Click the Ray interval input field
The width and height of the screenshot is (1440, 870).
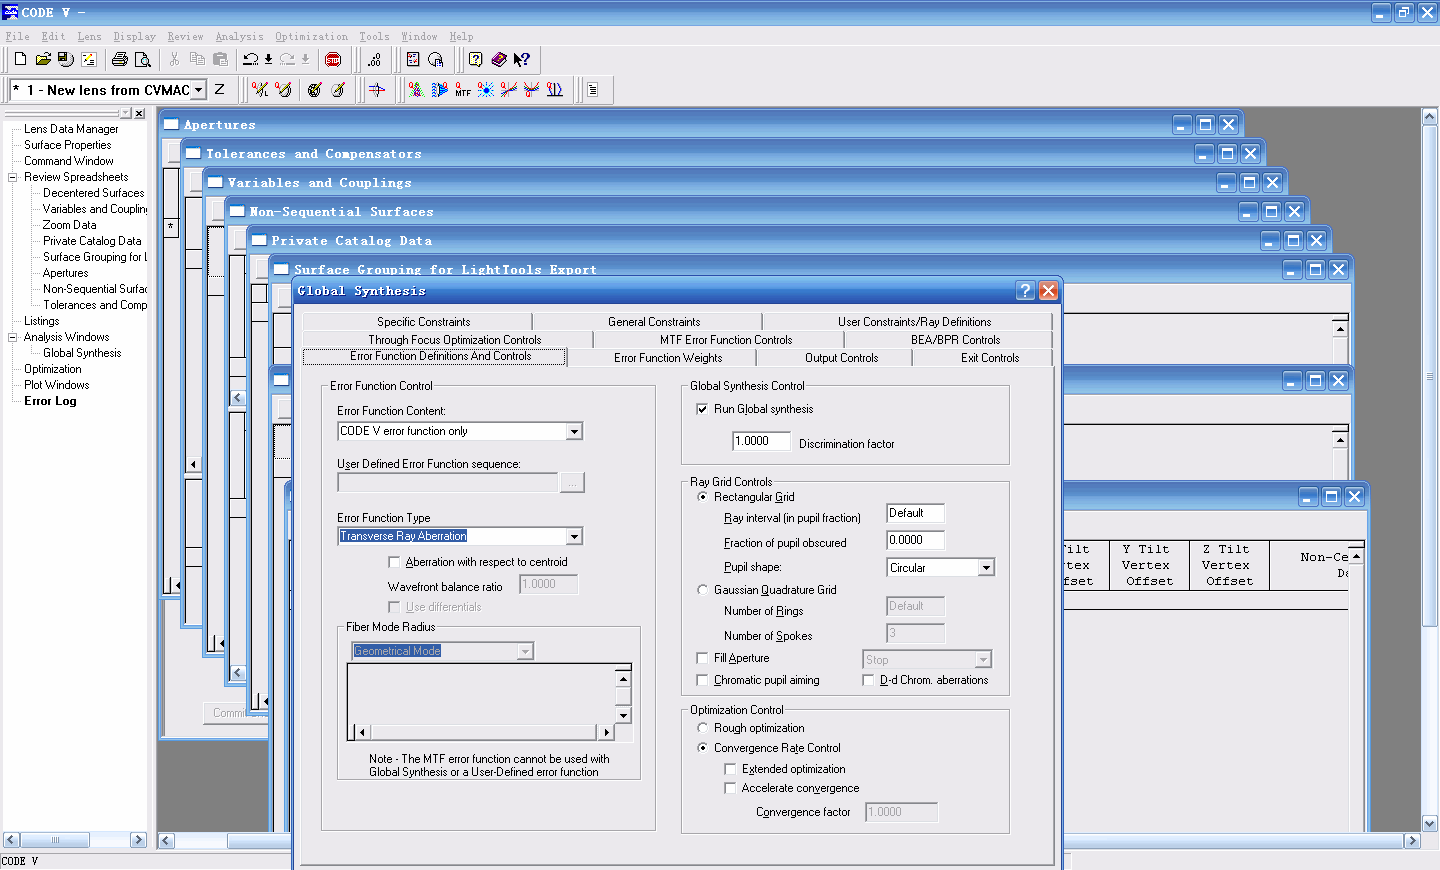915,513
